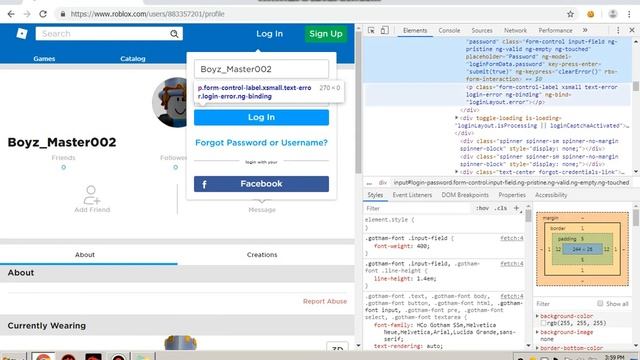640x360 pixels.
Task: Click the Message option on profile
Action: click(262, 210)
